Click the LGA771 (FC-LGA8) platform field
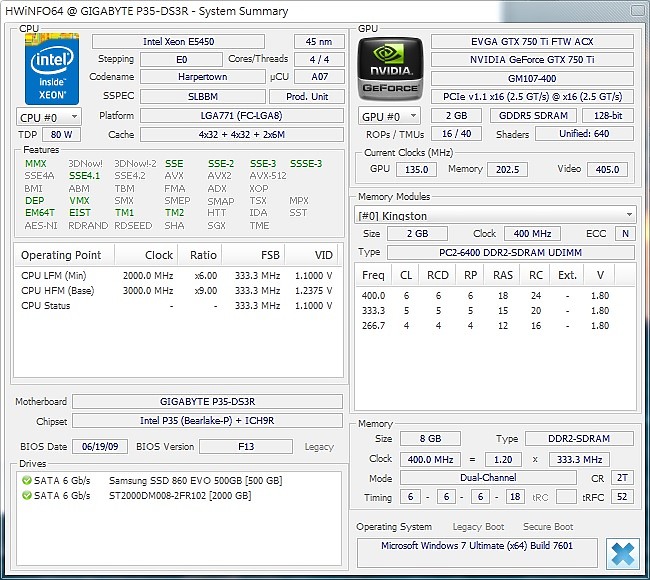 (x=242, y=115)
